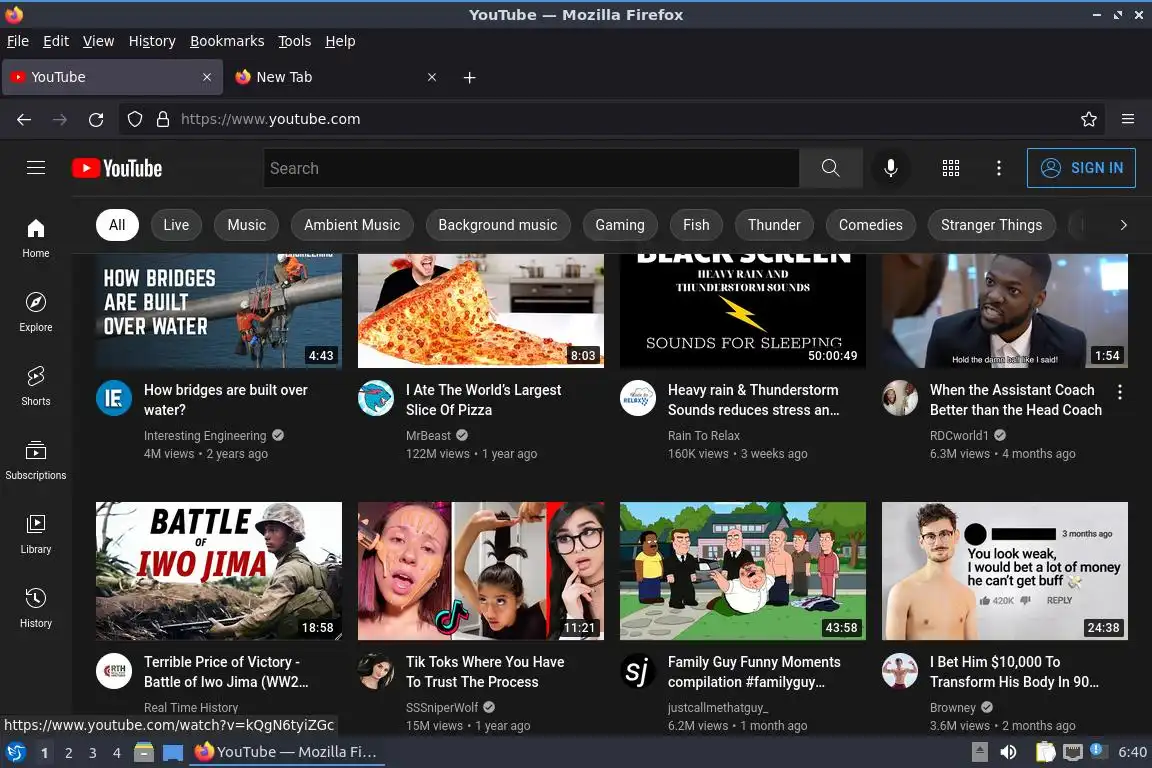Image resolution: width=1152 pixels, height=768 pixels.
Task: Open Shorts in sidebar
Action: click(x=36, y=387)
